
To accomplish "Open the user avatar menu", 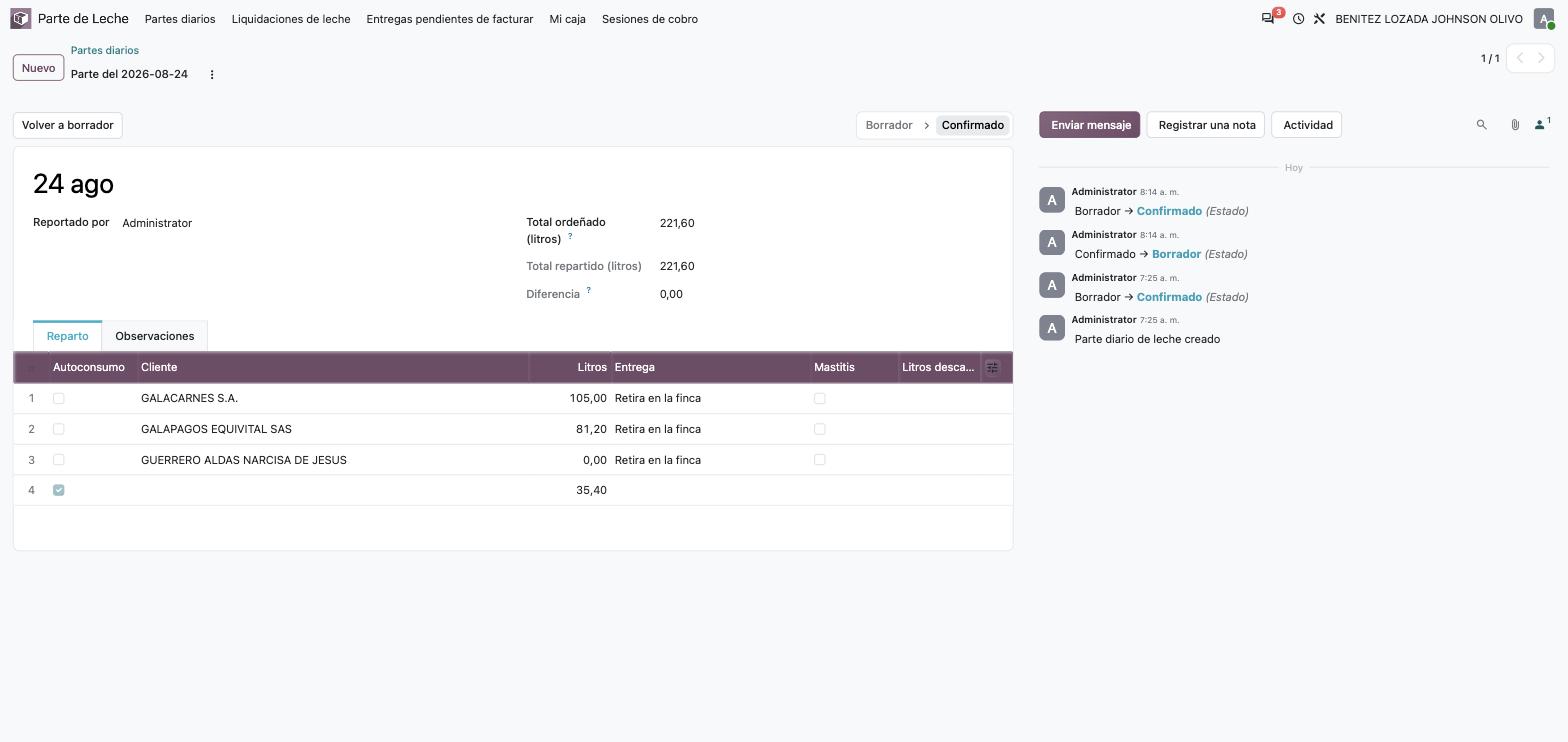I will coord(1544,19).
